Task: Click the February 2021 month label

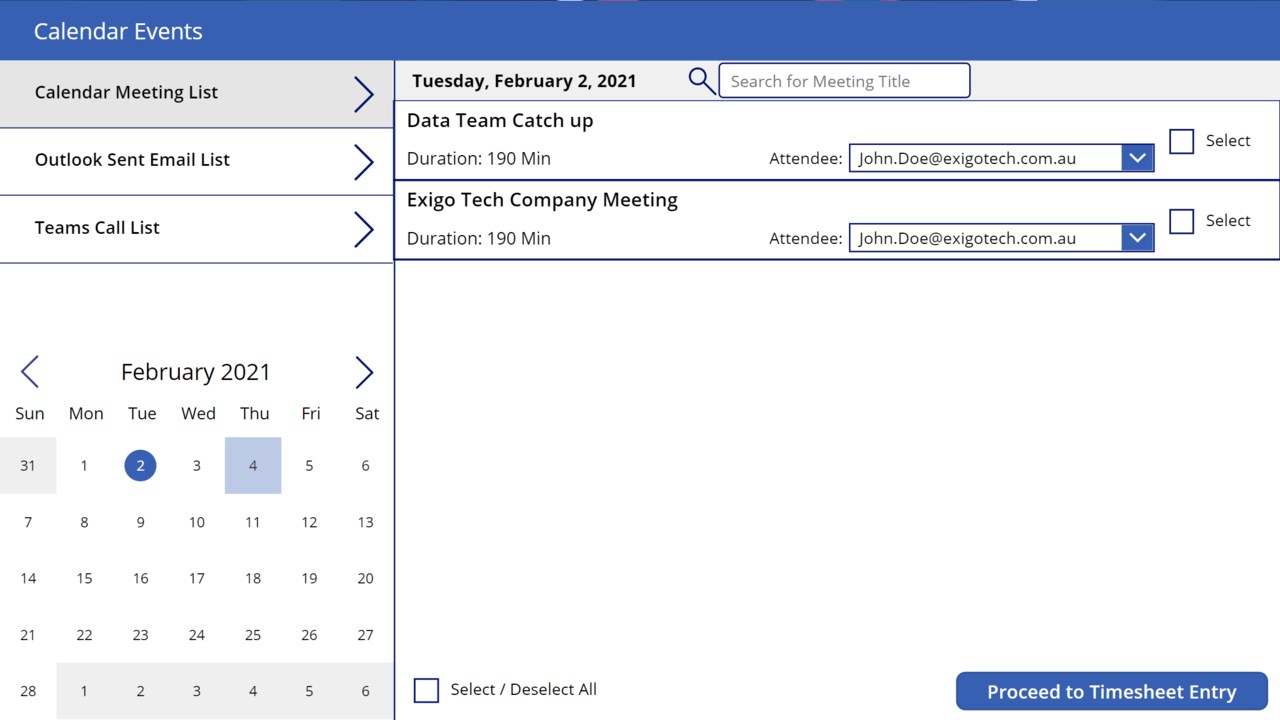Action: 196,372
